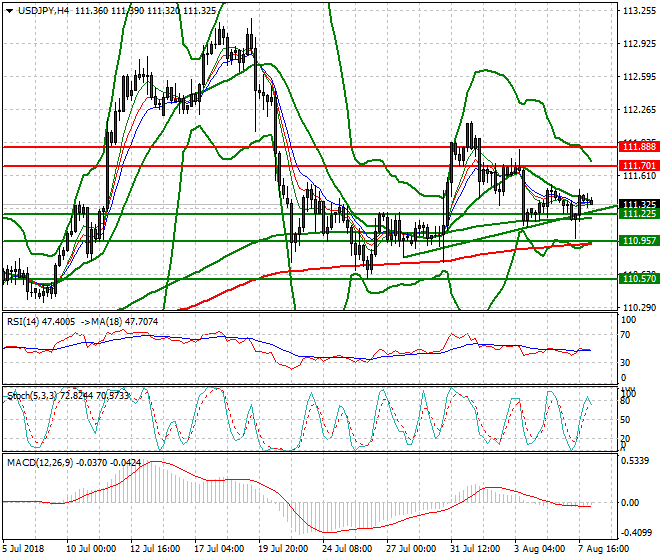Viewport: 660px width, 560px height.
Task: Select the 112.595 price axis value
Action: (x=639, y=77)
